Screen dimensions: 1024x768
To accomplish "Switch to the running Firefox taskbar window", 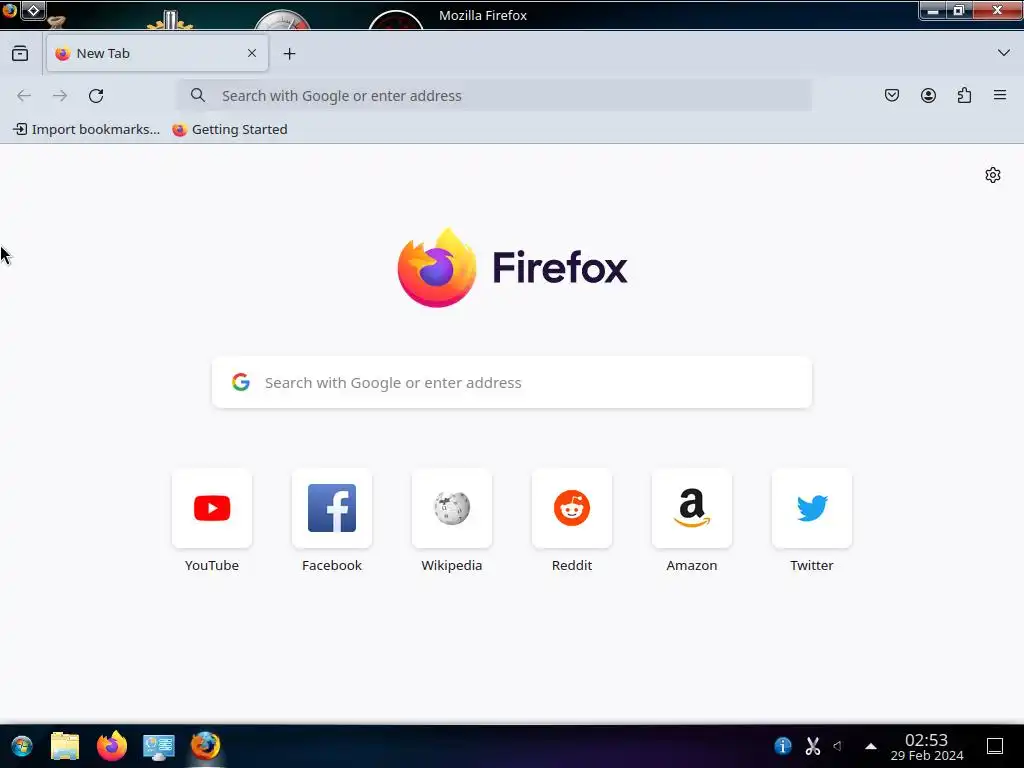I will pos(205,746).
